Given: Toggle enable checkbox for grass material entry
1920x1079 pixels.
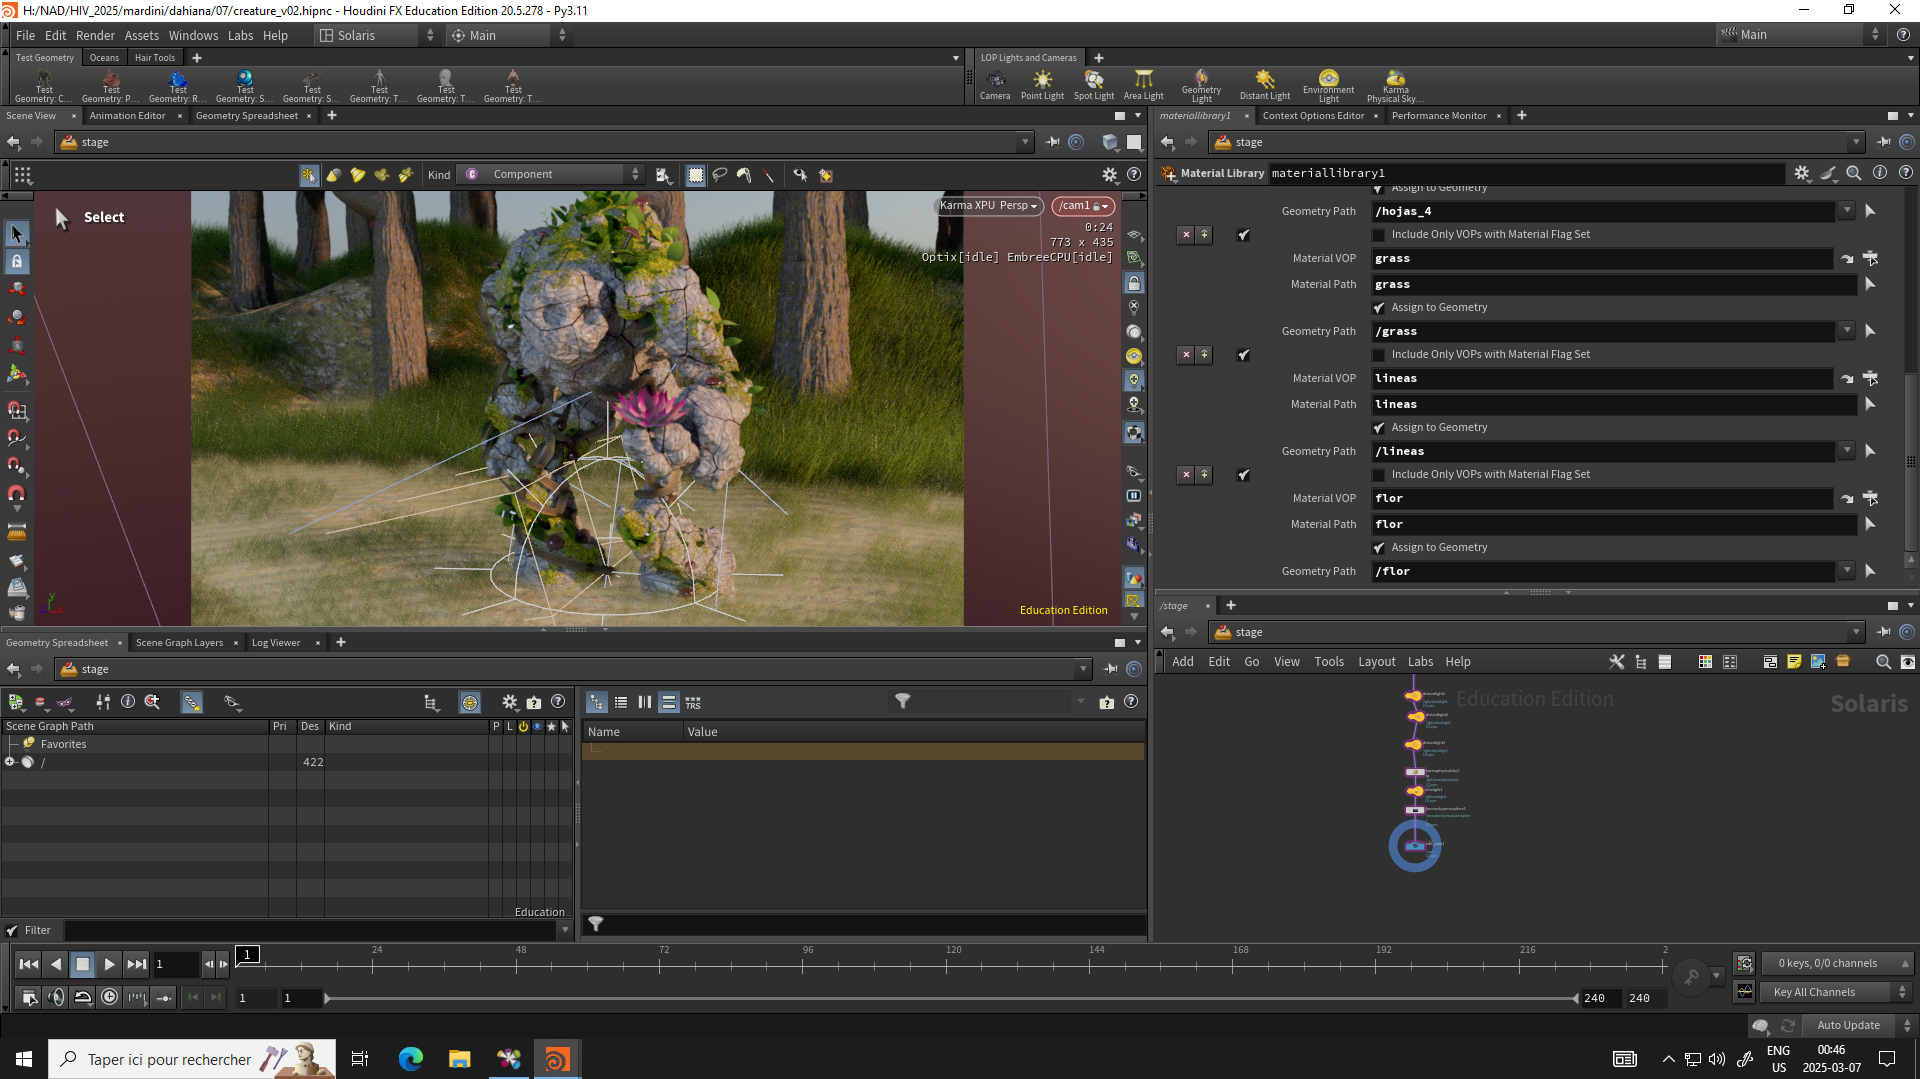Looking at the screenshot, I should (x=1243, y=235).
